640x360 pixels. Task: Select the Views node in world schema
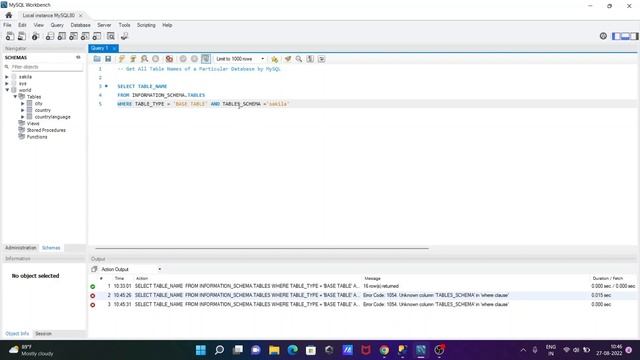coord(33,123)
